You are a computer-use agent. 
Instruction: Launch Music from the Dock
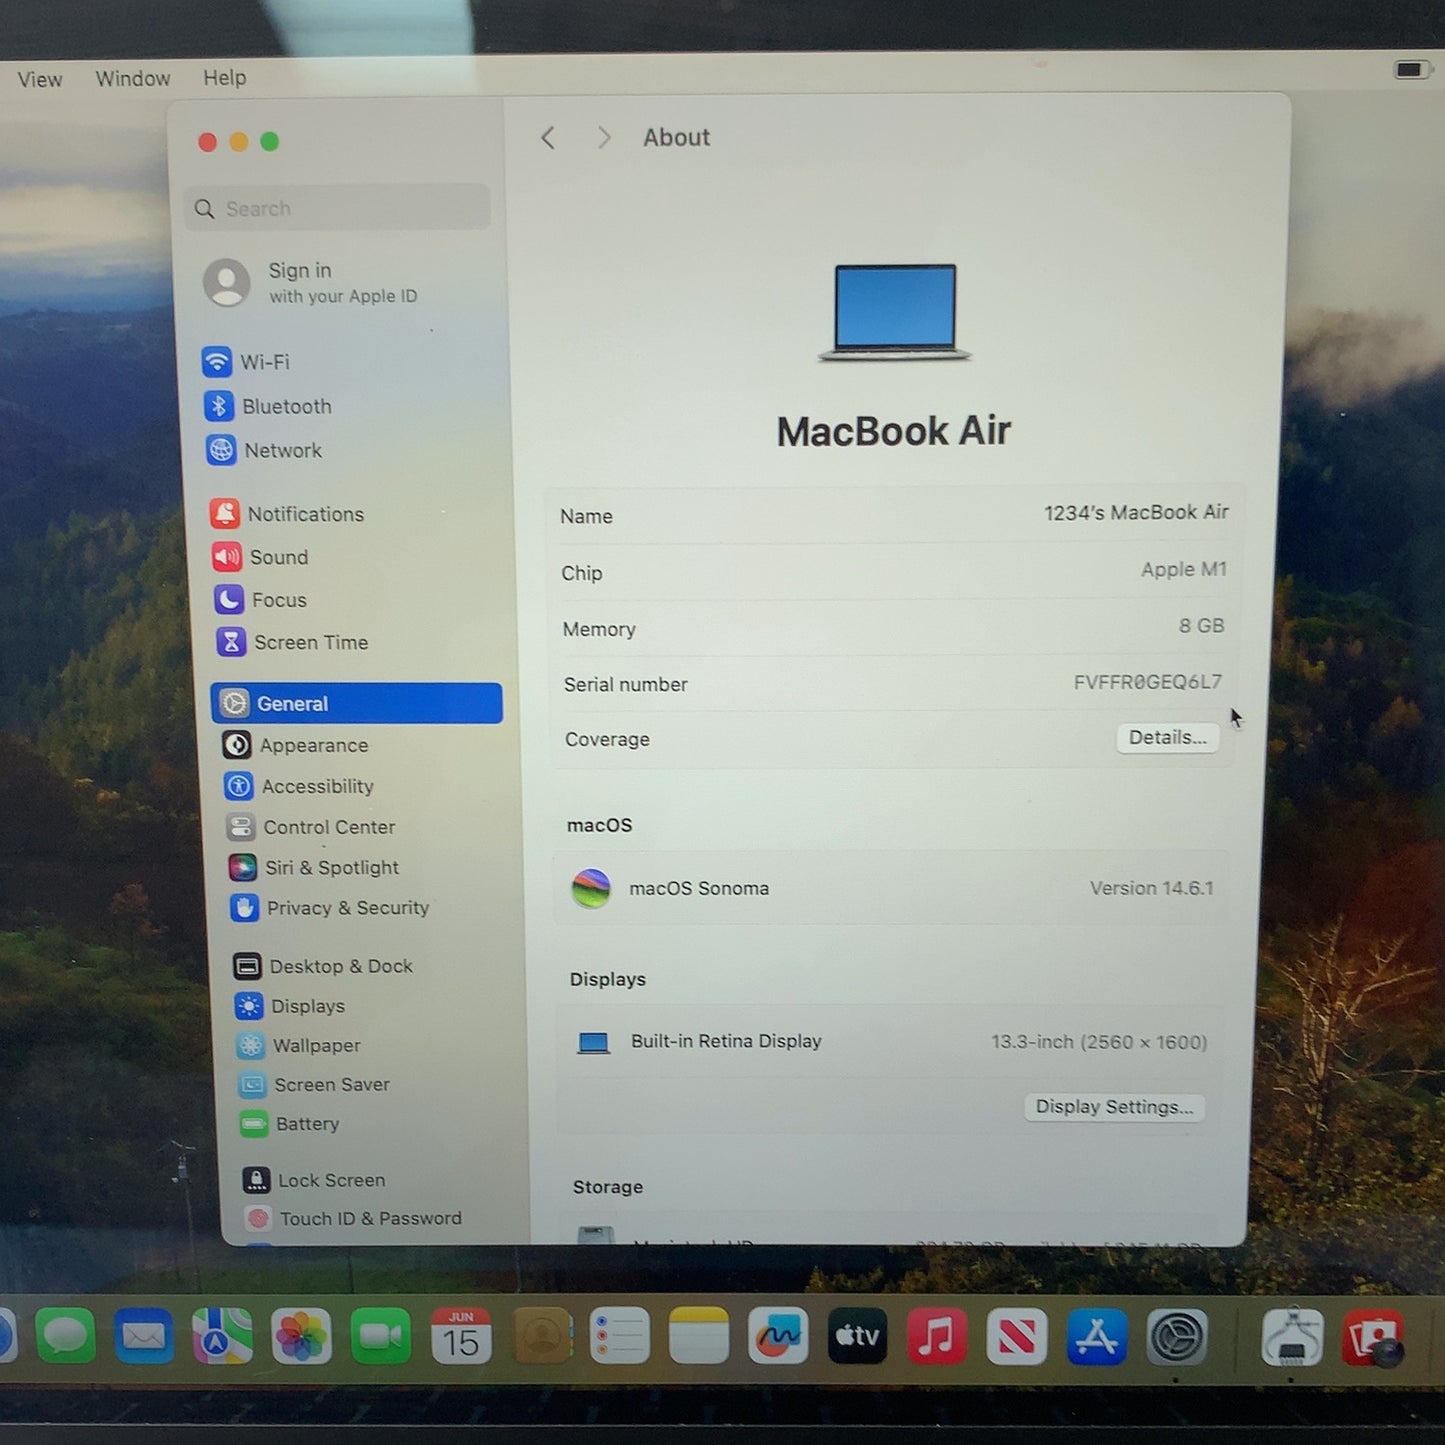tap(936, 1336)
